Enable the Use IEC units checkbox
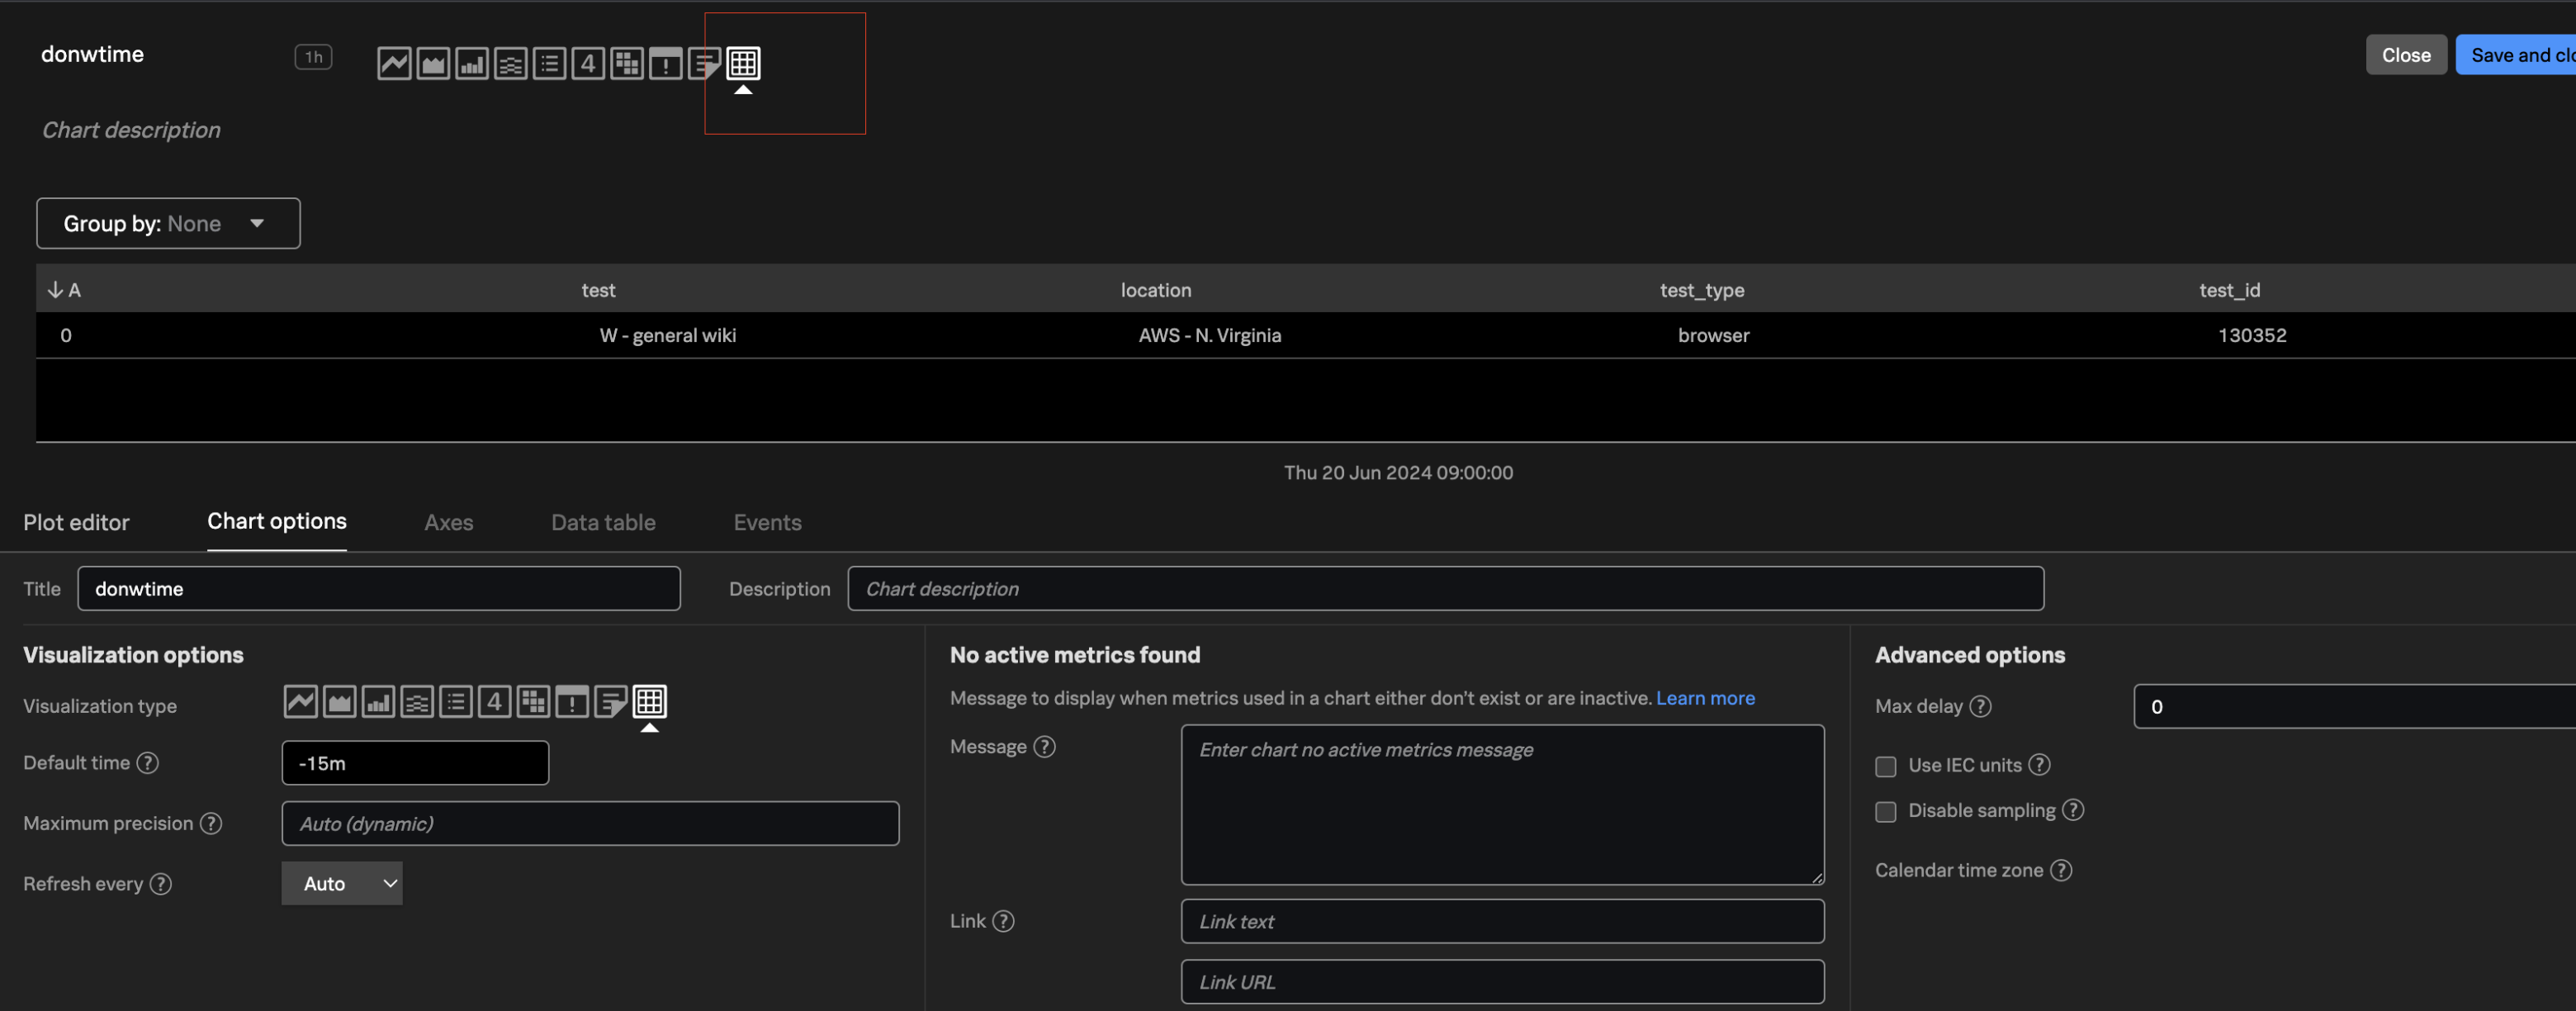 [x=1886, y=766]
